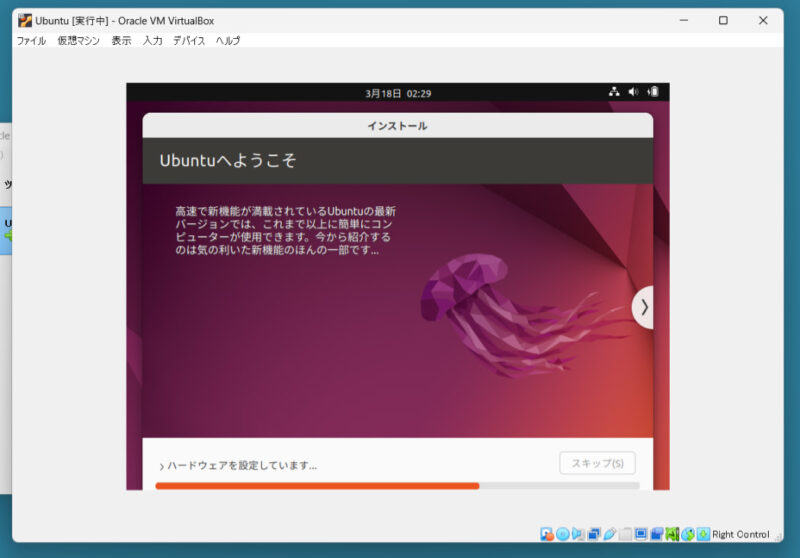
Task: Click the Right Control host key label
Action: click(741, 535)
